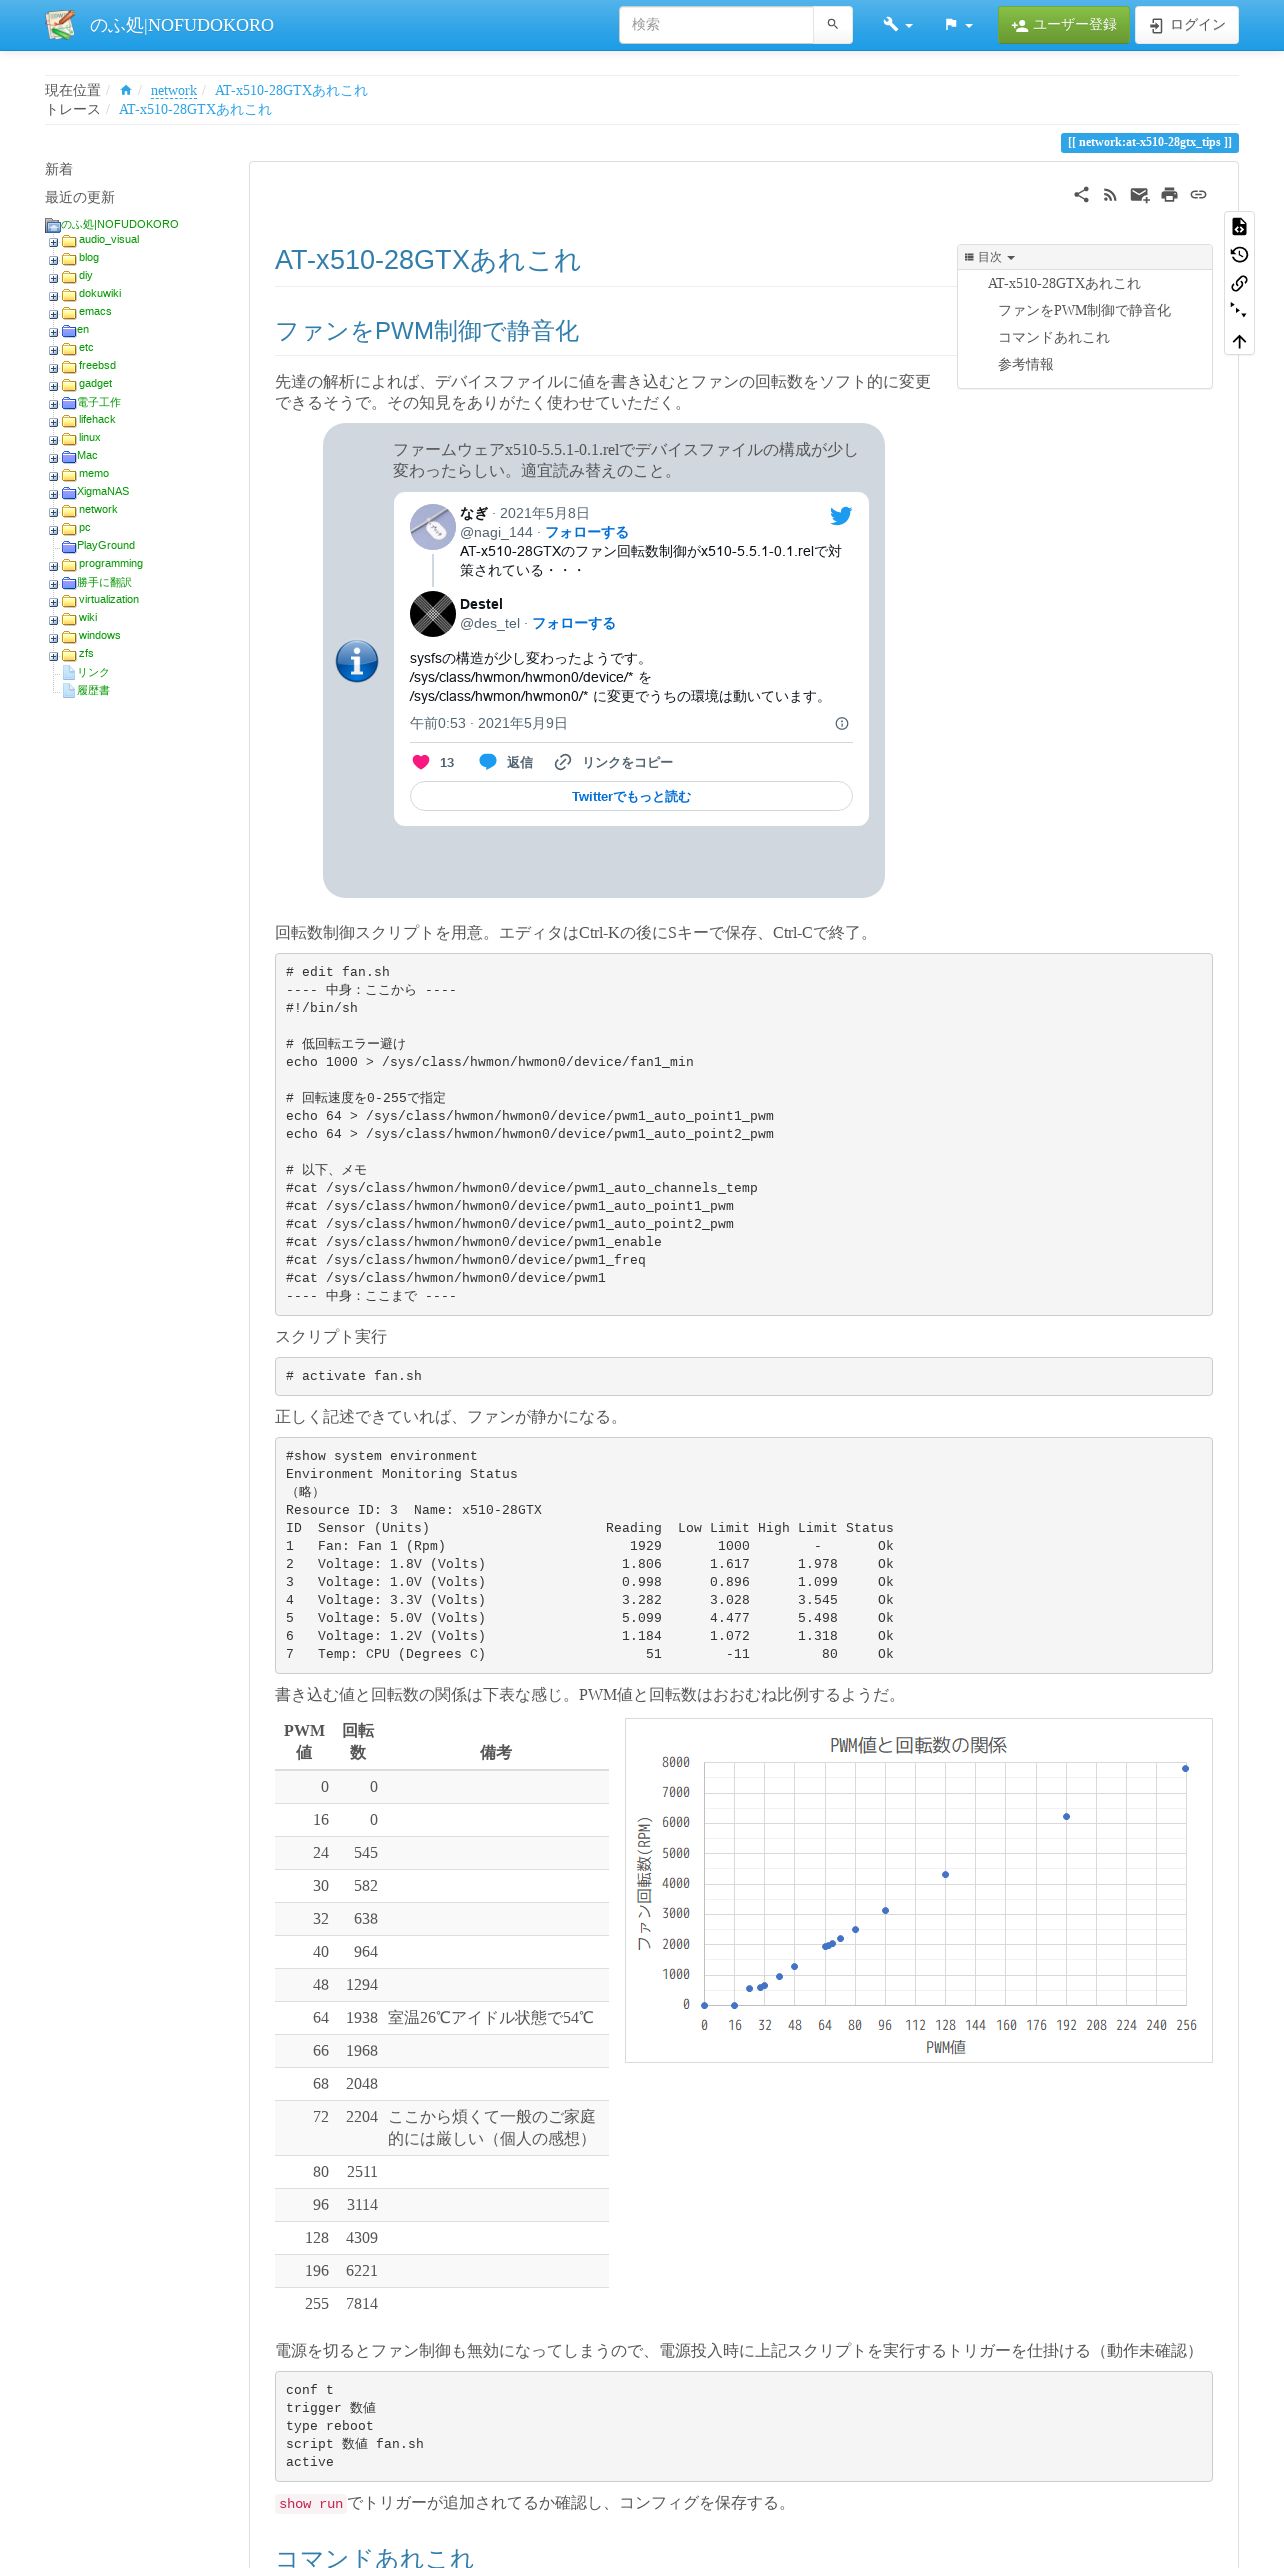Click the ログイン login button
This screenshot has height=2568, width=1284.
1186,25
